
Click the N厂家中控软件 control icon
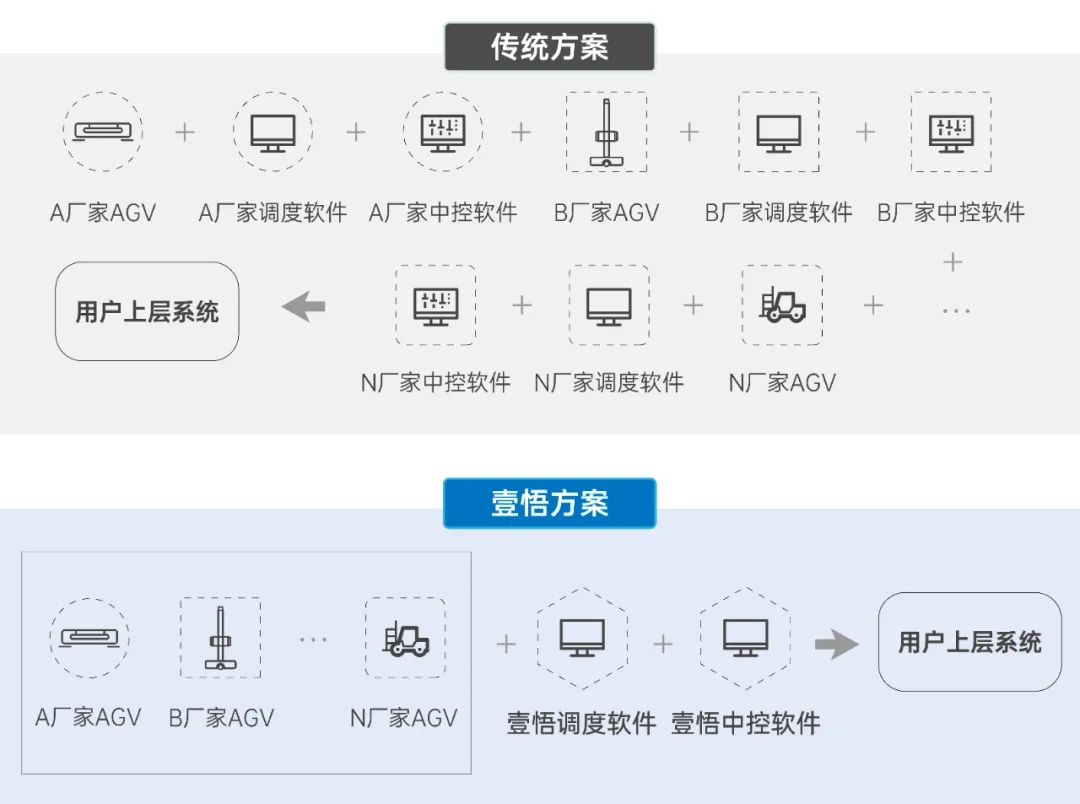pyautogui.click(x=435, y=305)
